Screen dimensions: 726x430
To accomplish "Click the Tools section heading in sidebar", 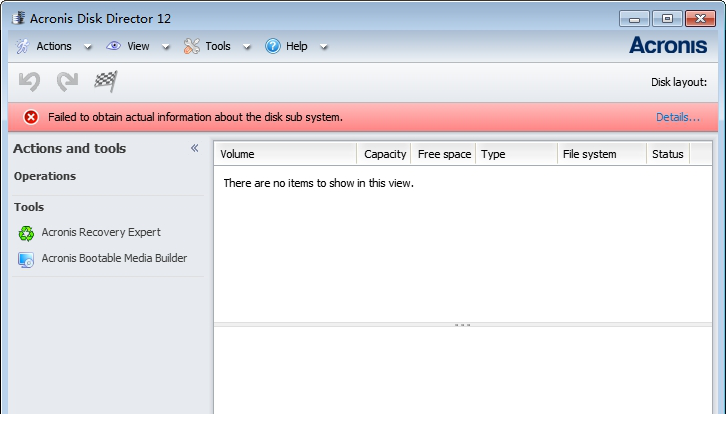I will (29, 207).
